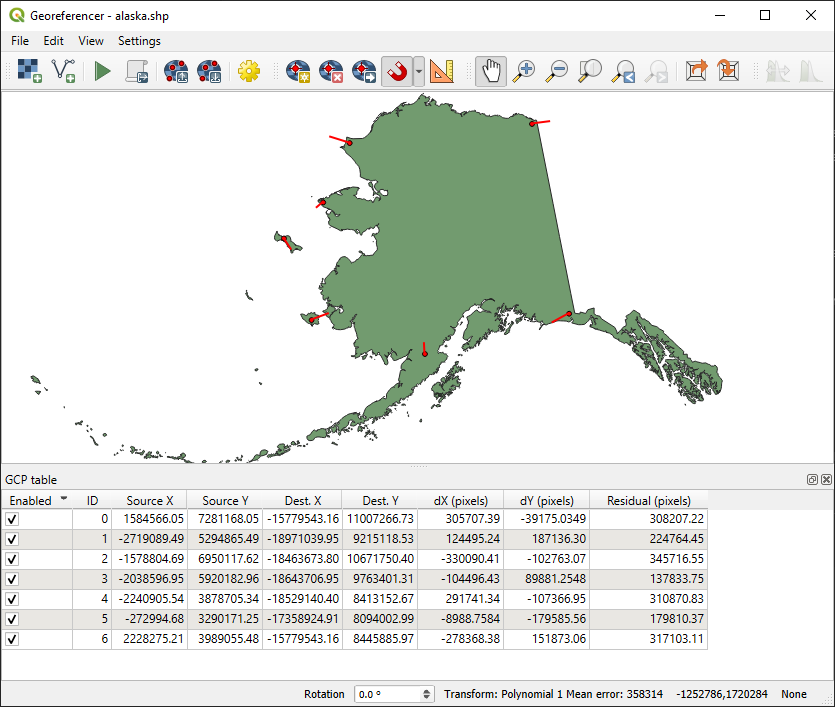This screenshot has width=835, height=707.
Task: Disable GCP point with ID 3
Action: [x=11, y=579]
